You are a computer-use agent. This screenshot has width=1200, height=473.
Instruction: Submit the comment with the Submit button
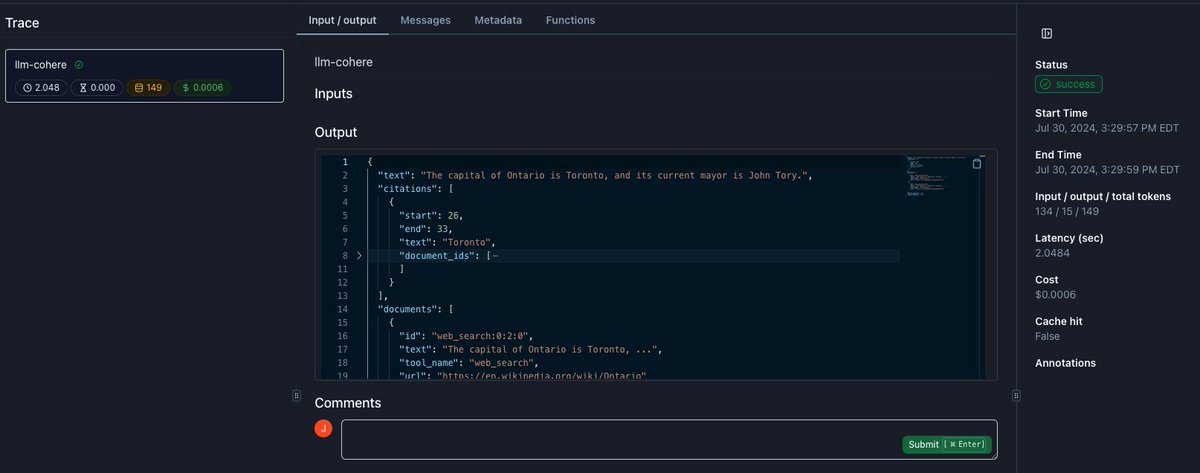[x=946, y=445]
